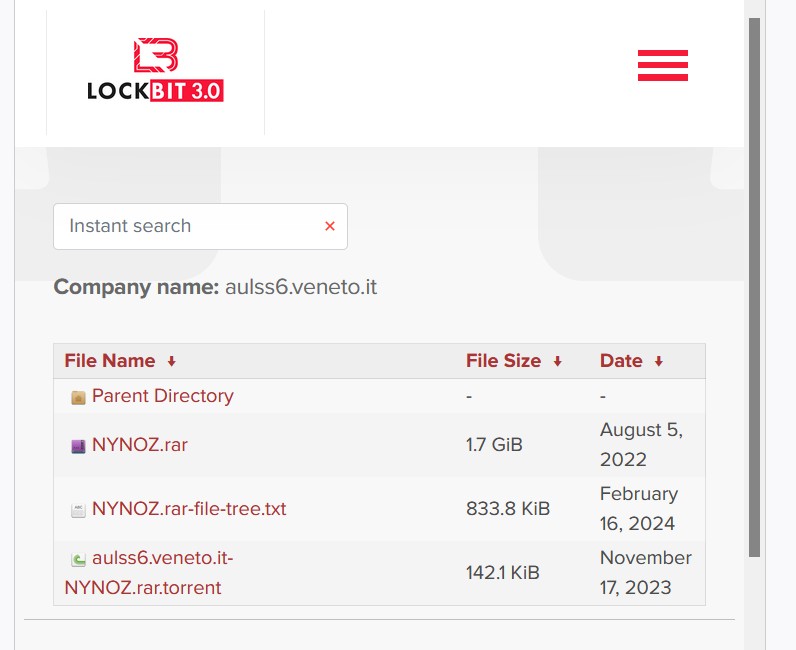
Task: Open the red hamburger menu
Action: click(662, 65)
